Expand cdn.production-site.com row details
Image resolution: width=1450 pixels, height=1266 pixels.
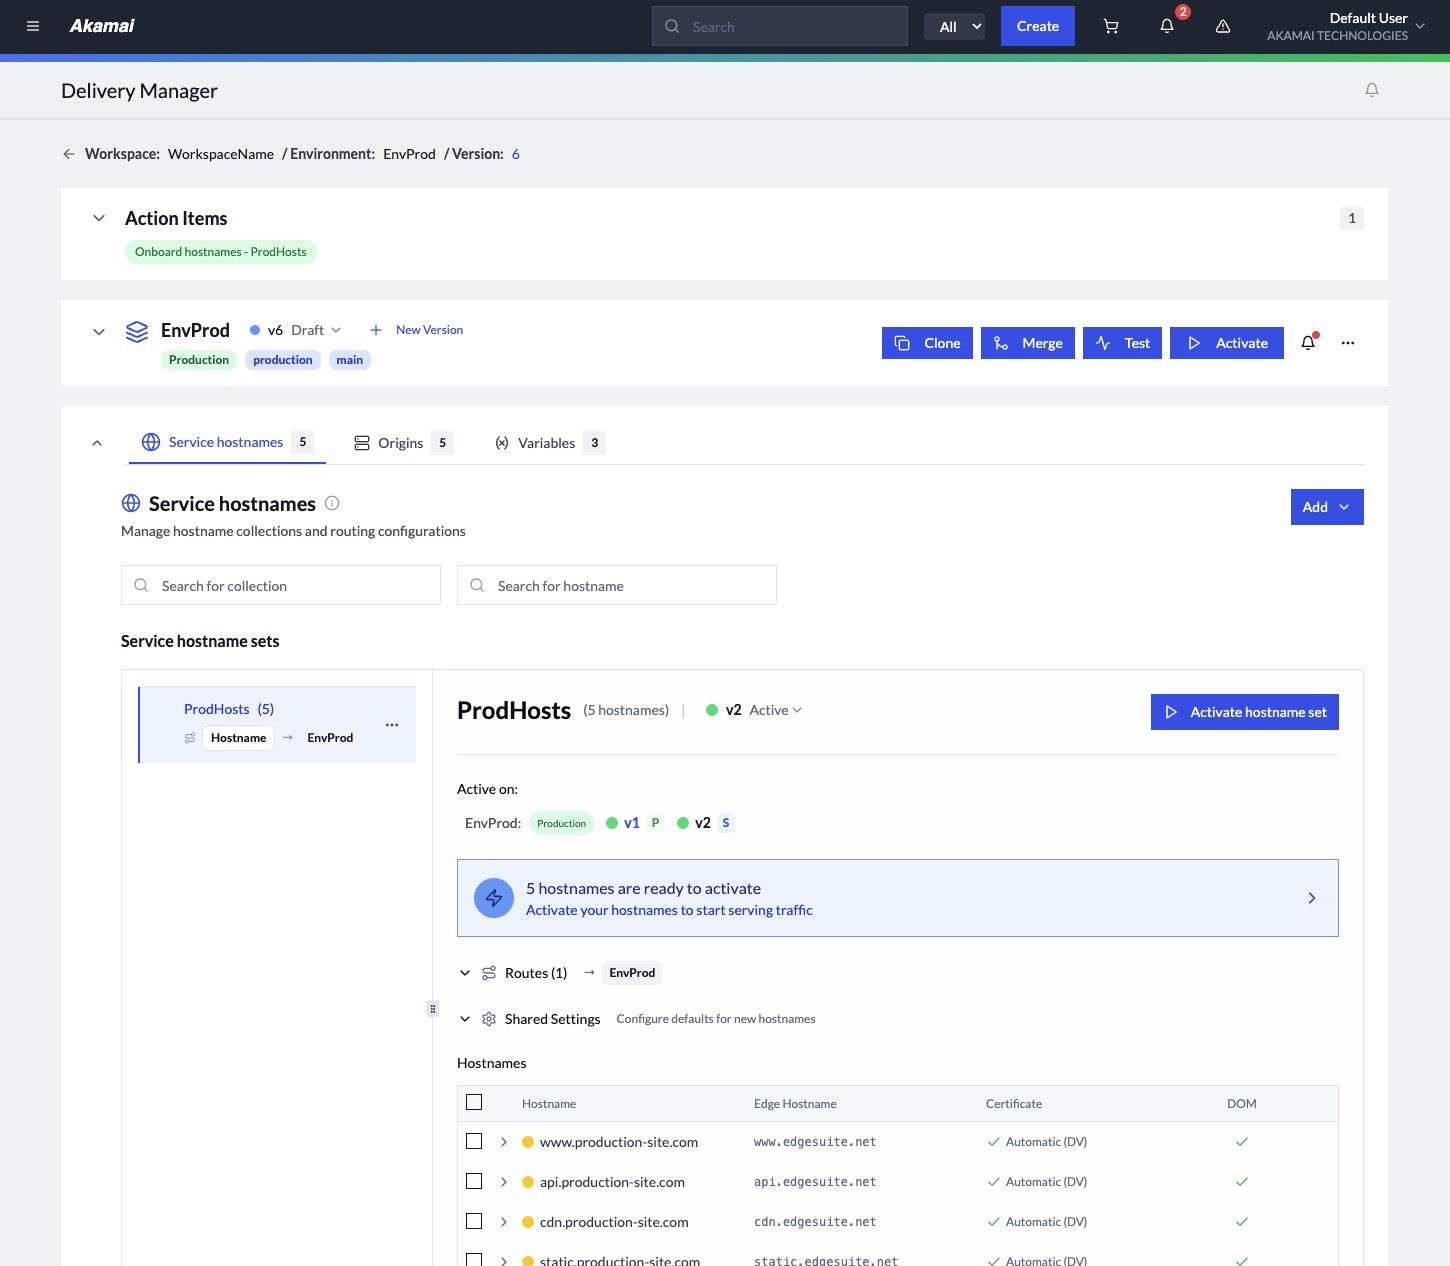point(503,1221)
